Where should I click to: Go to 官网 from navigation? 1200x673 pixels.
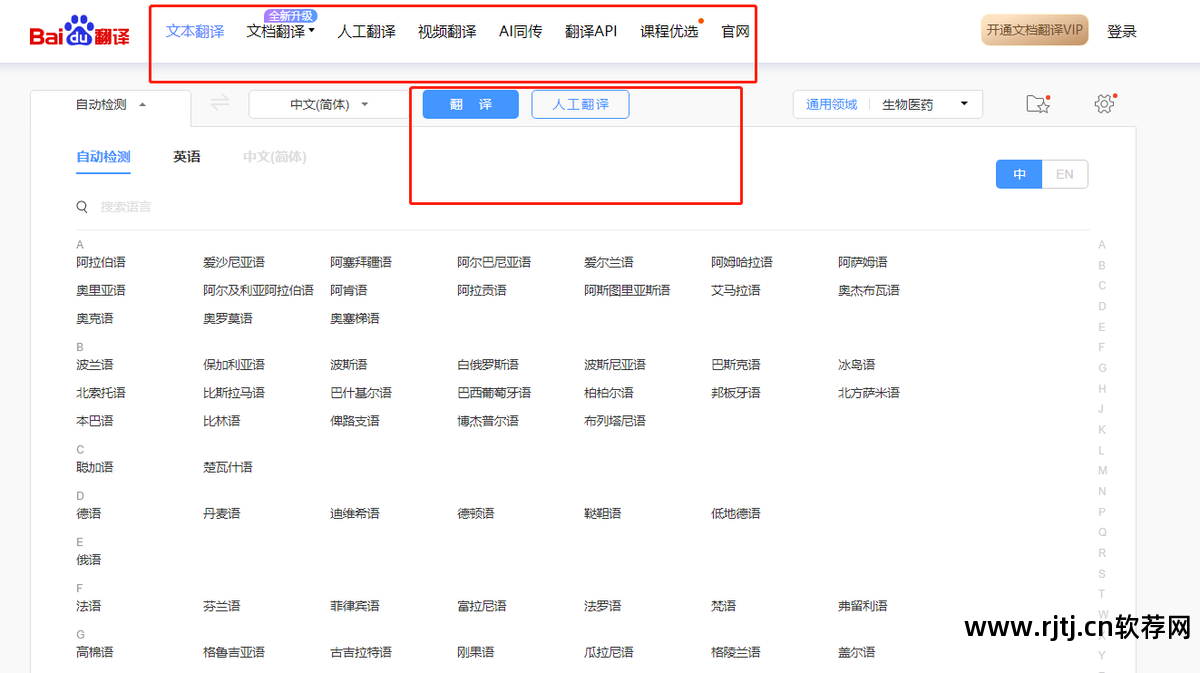point(736,31)
